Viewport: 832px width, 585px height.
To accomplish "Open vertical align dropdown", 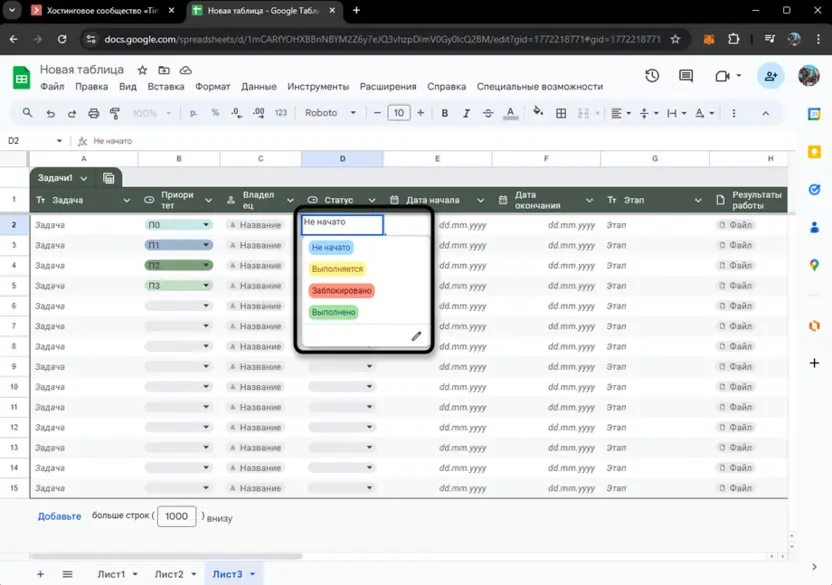I will click(x=648, y=113).
